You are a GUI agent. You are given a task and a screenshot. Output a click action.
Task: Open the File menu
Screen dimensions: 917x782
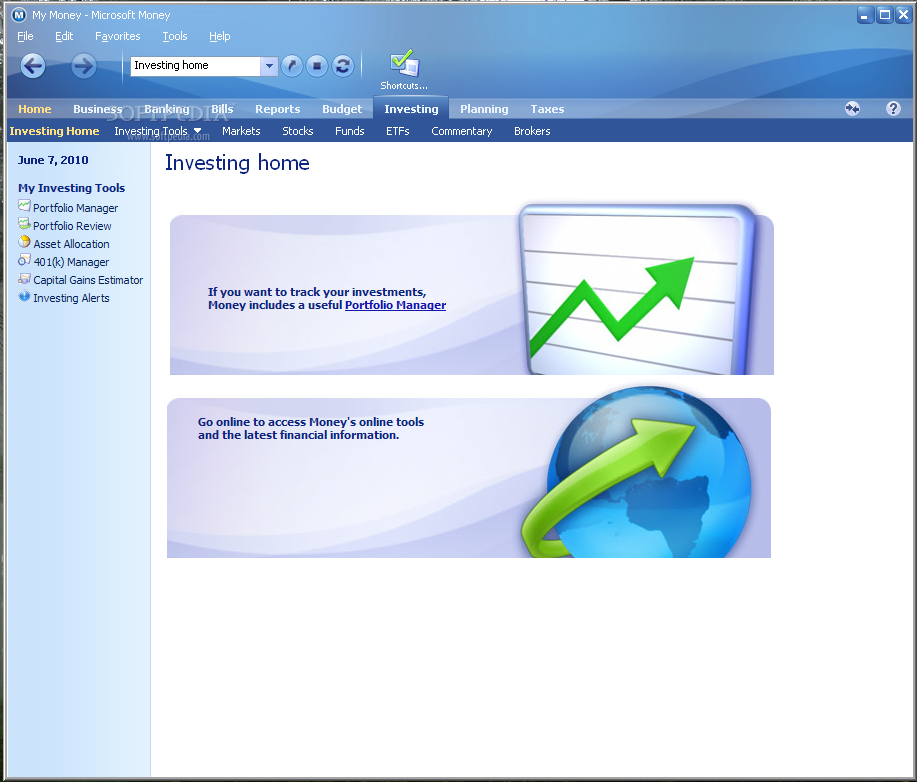[x=25, y=36]
